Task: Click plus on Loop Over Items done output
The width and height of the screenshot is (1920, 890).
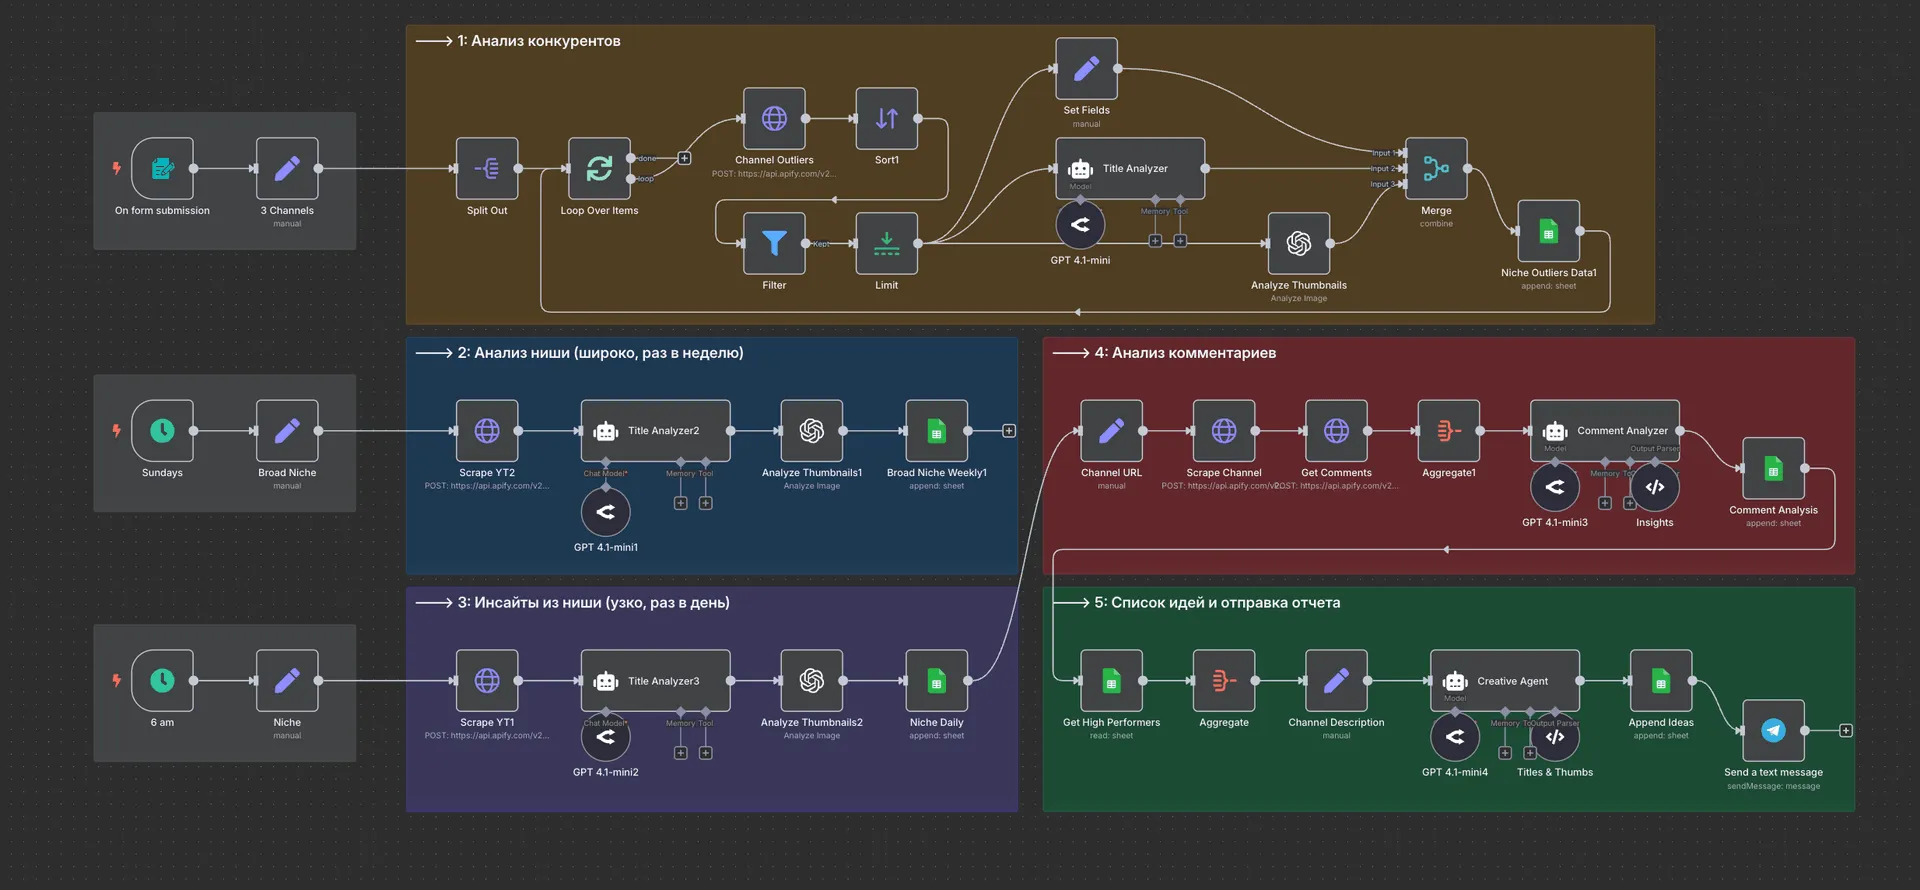Action: (x=684, y=158)
